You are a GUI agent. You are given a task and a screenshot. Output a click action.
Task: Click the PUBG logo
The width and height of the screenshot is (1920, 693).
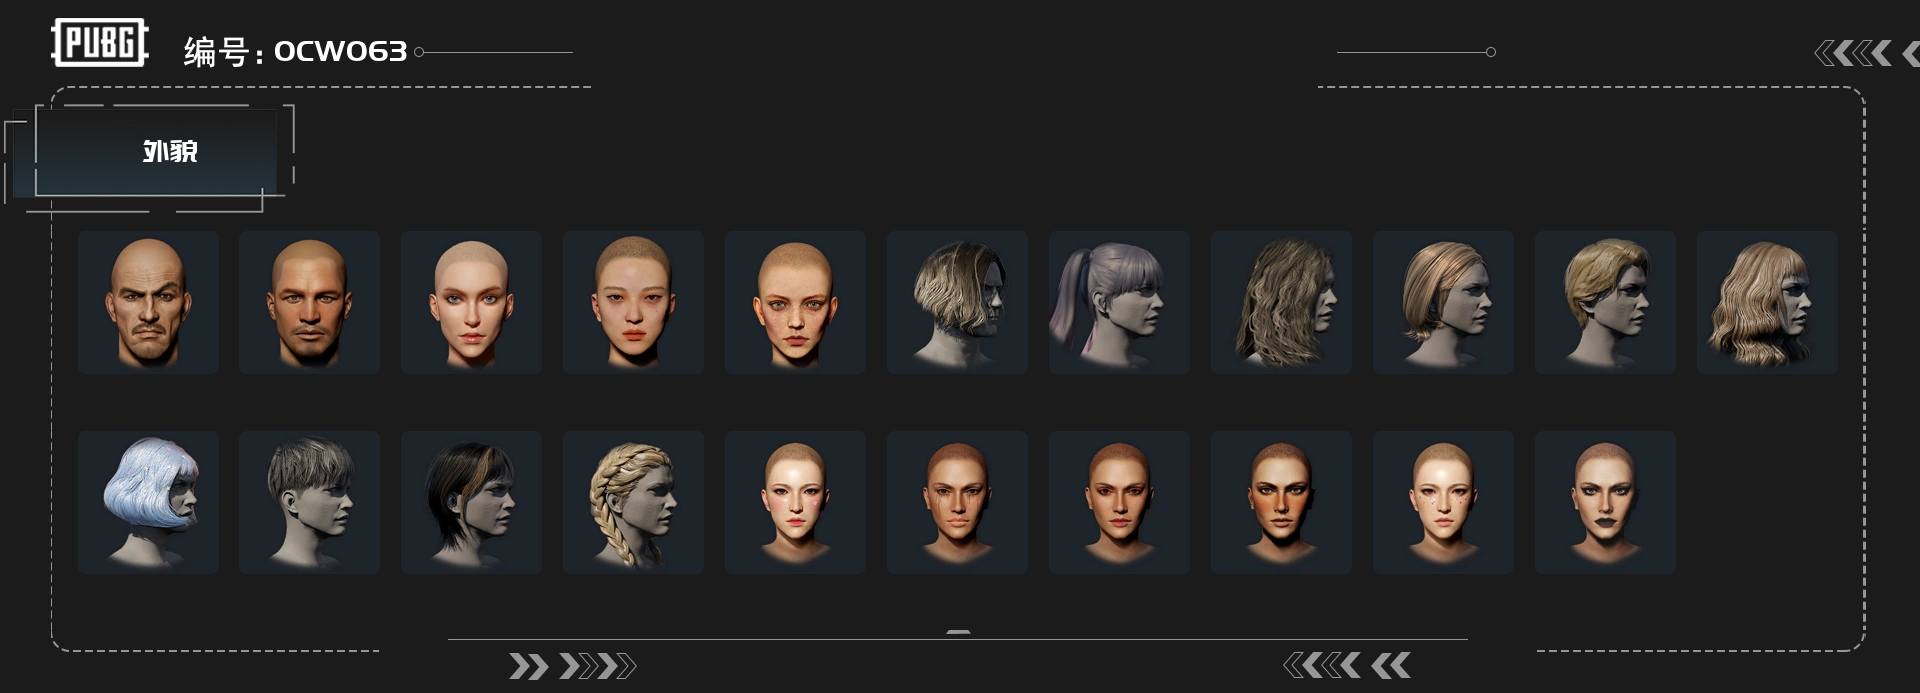pos(99,43)
